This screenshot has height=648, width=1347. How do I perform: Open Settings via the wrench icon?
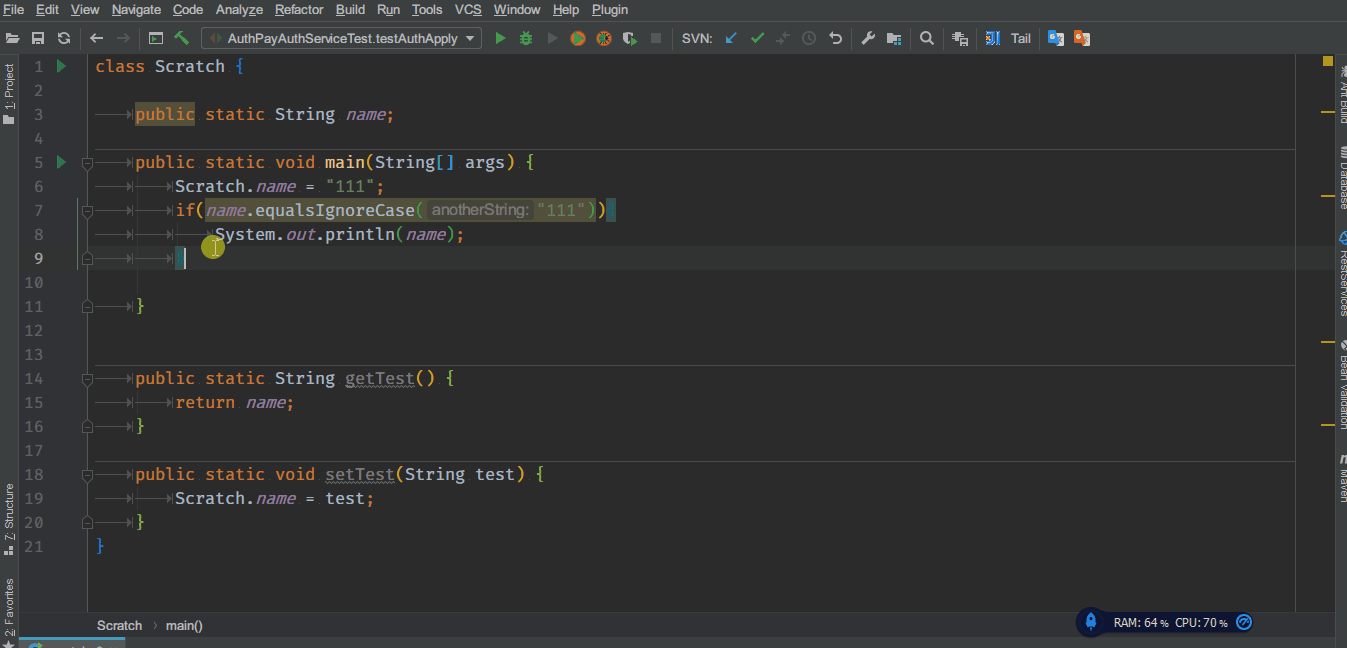point(868,38)
